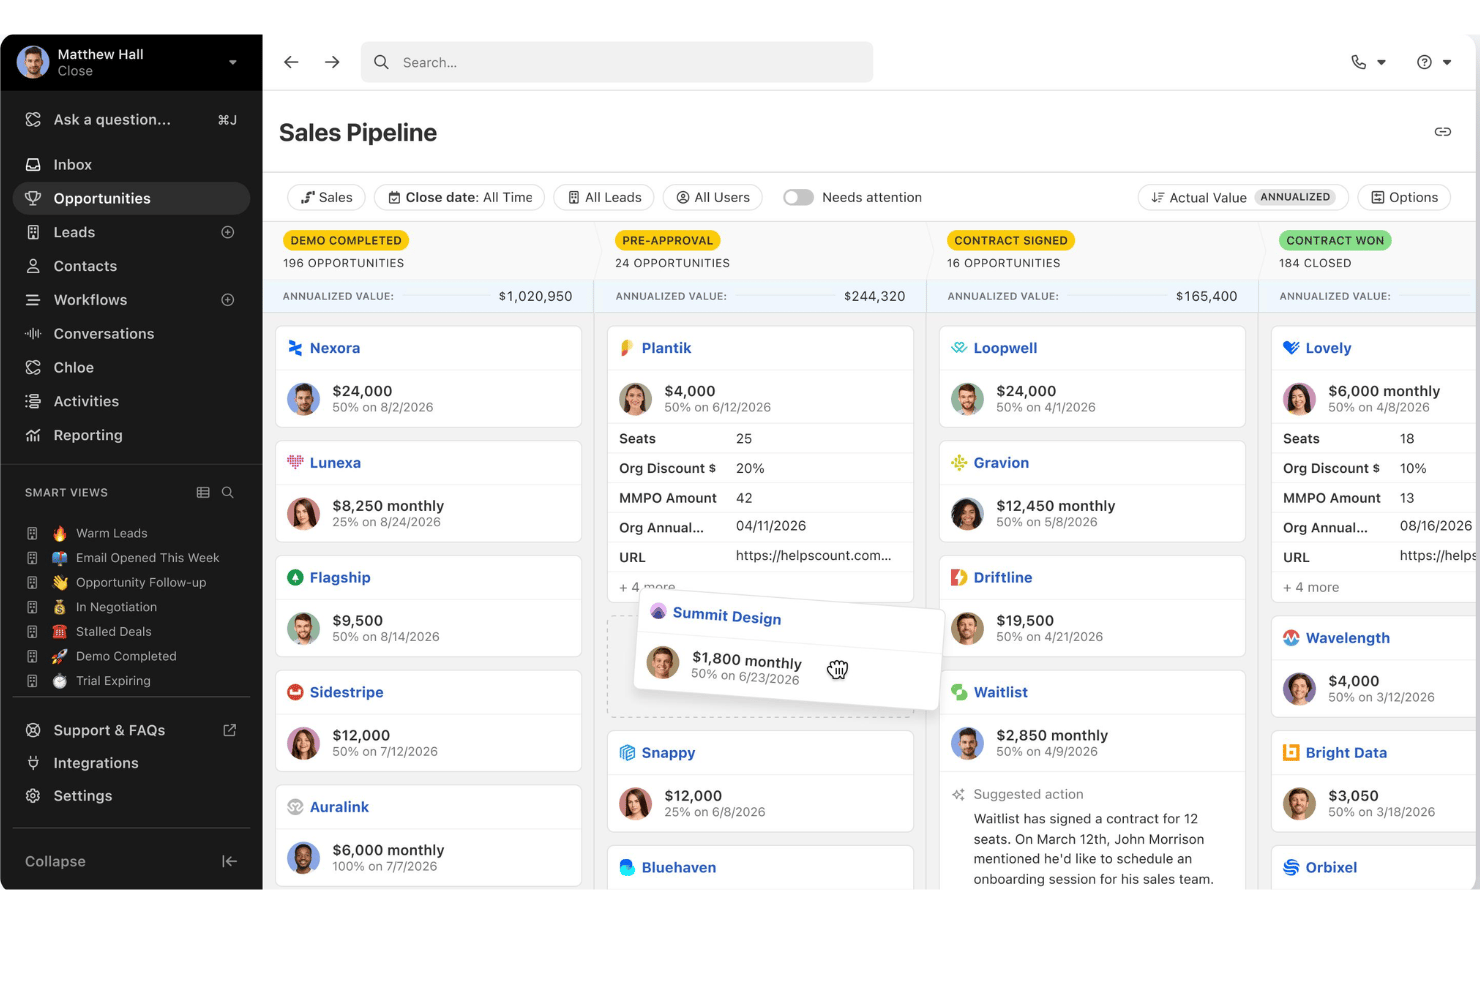Screen dimensions: 1480x987
Task: Add a new workflow with plus icon
Action: click(228, 300)
